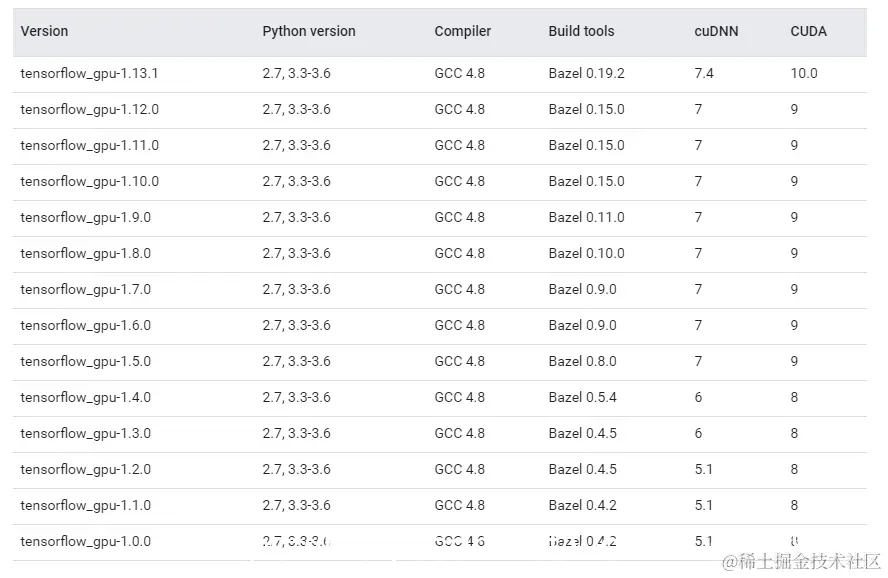Select the tensorflow_gpu-1.9.0 version cell

85,217
